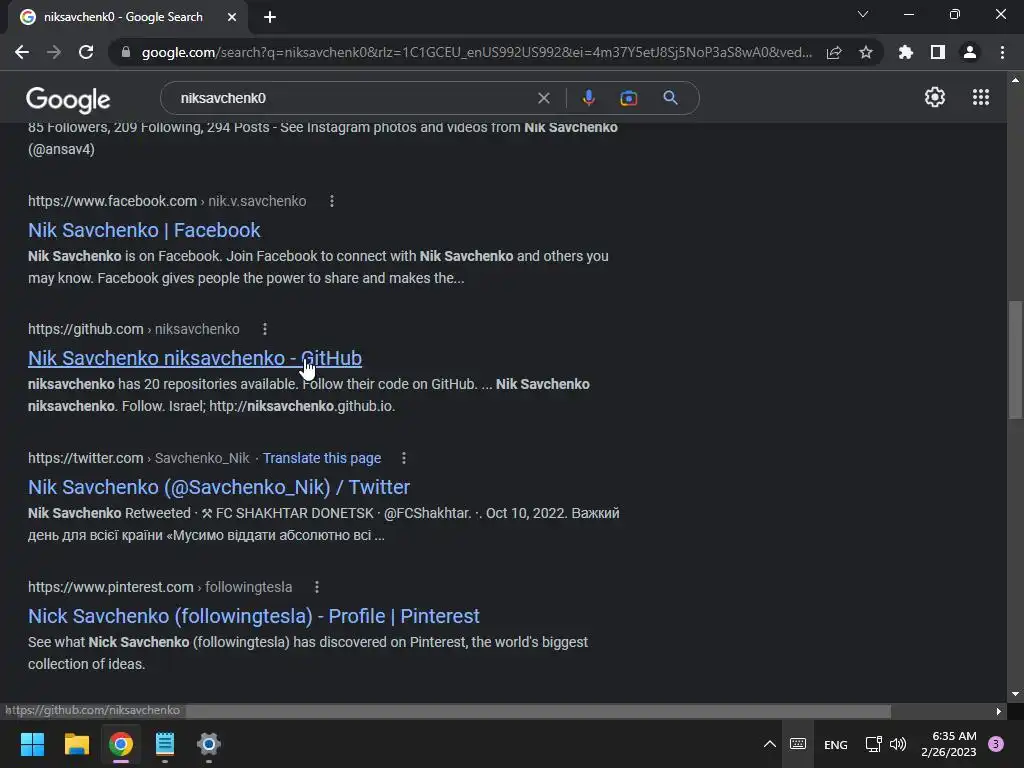Image resolution: width=1024 pixels, height=768 pixels.
Task: Open the tab search chevron in title bar
Action: pos(863,14)
